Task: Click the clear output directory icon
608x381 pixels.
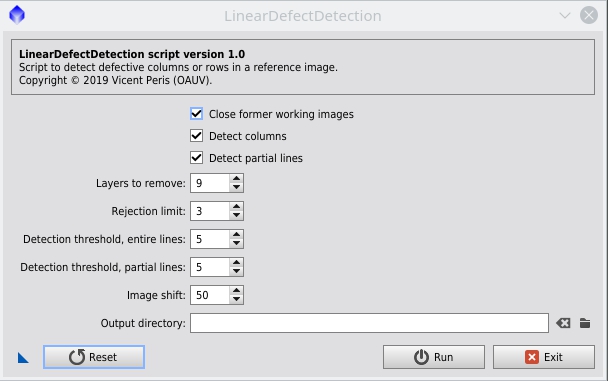Action: point(563,323)
